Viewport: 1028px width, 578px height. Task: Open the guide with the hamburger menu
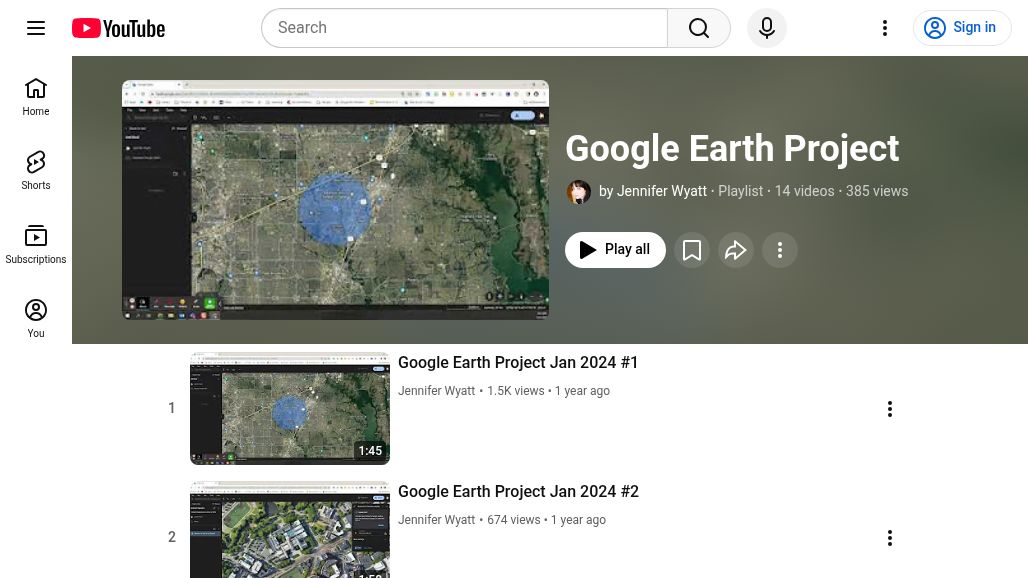click(x=36, y=27)
